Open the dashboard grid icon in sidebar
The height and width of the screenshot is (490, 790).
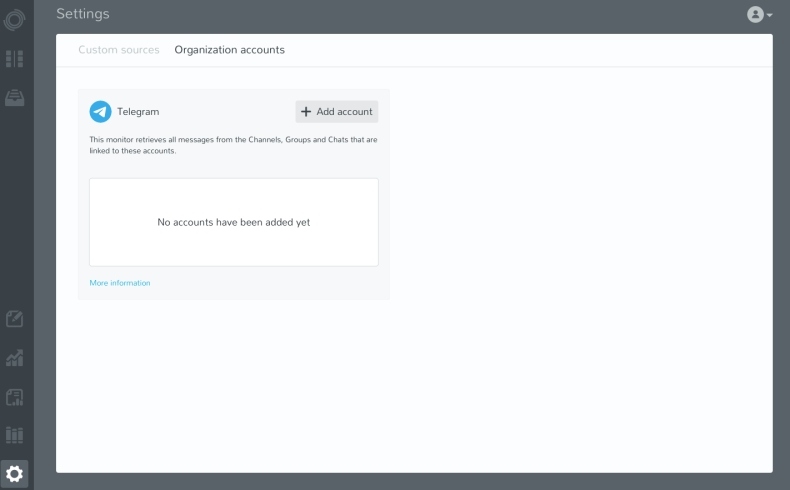pyautogui.click(x=16, y=59)
